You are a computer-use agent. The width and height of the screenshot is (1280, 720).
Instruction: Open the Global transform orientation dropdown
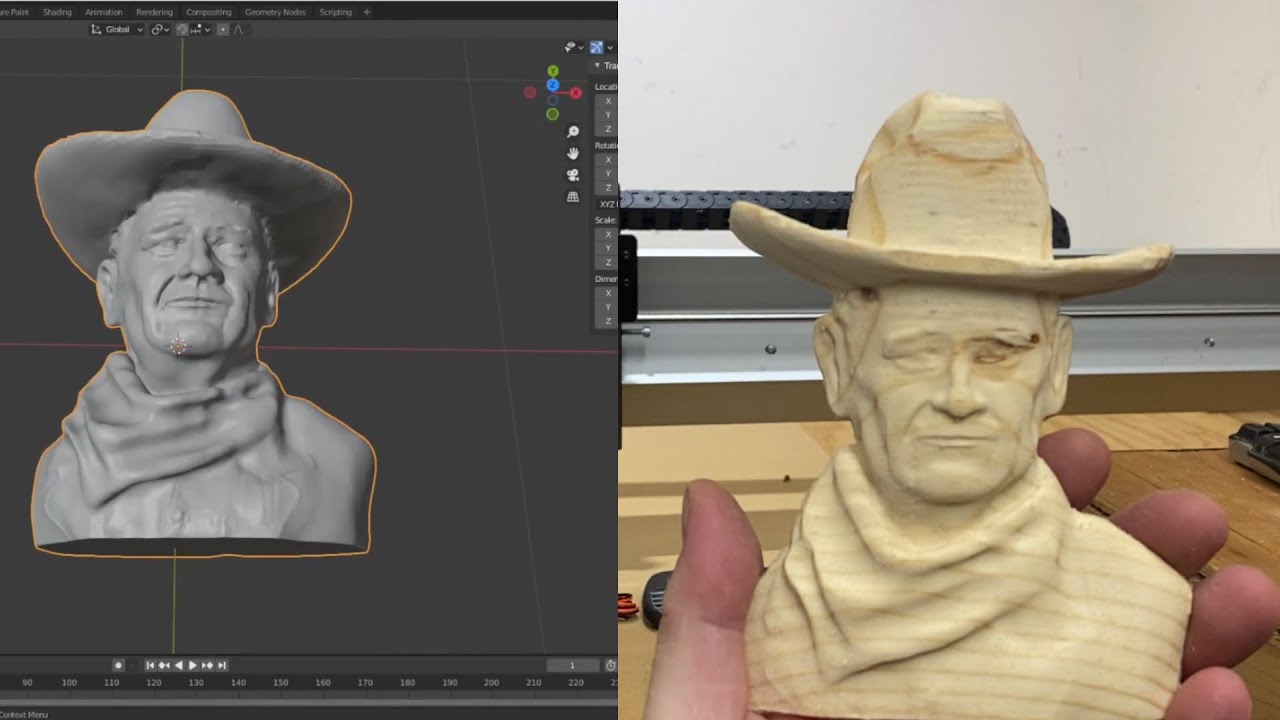point(117,30)
